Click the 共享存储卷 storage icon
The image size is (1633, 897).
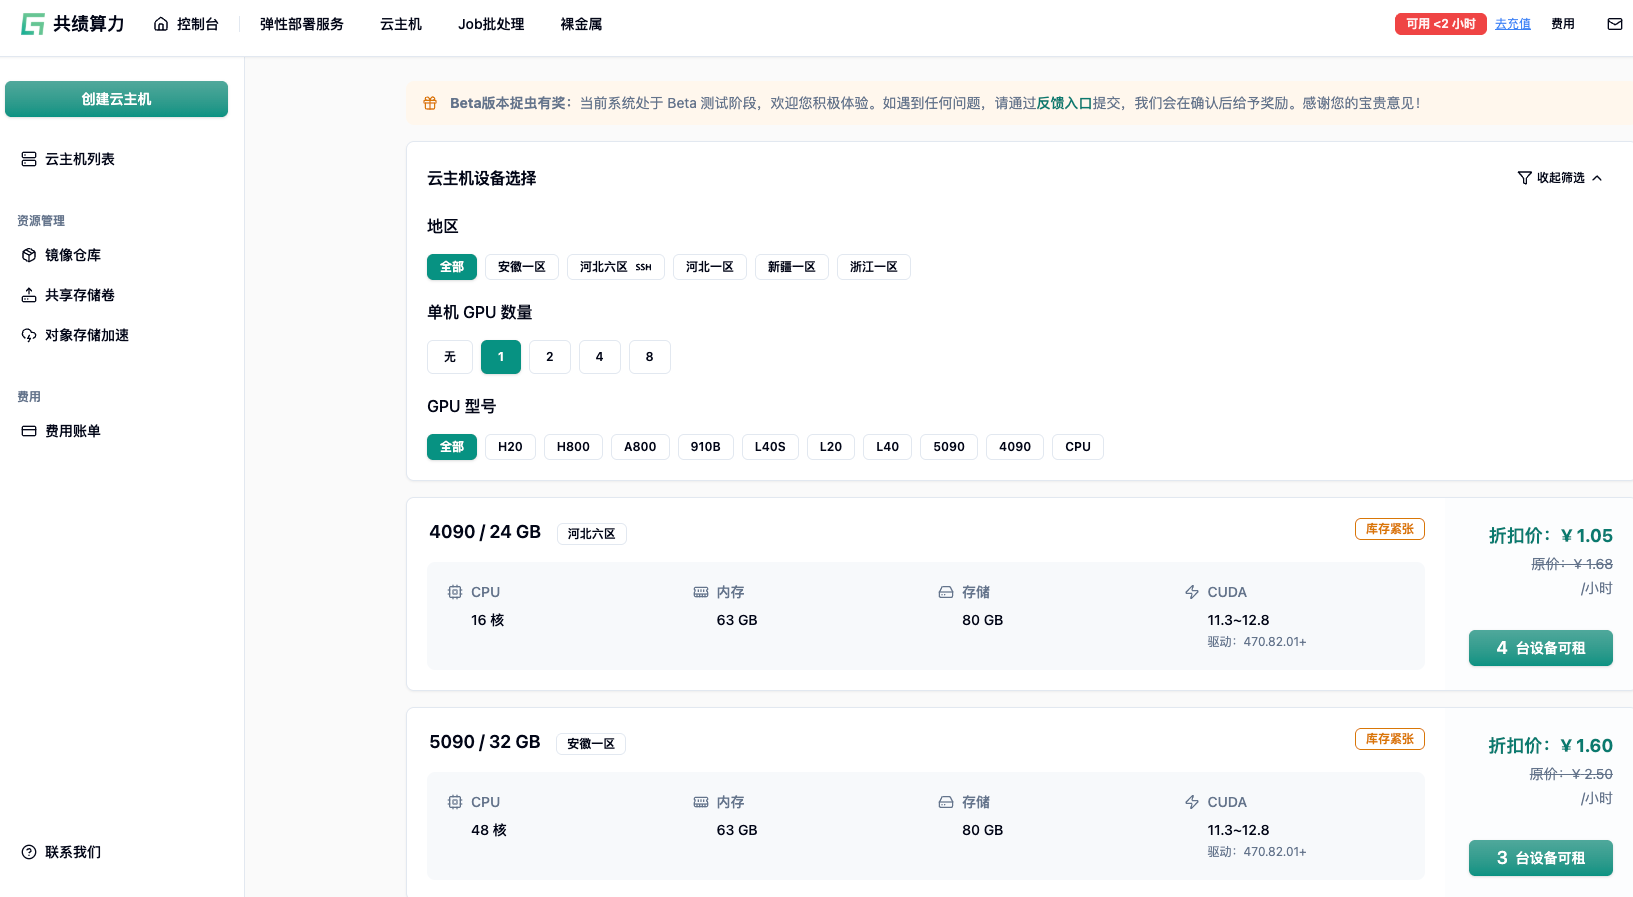(29, 295)
